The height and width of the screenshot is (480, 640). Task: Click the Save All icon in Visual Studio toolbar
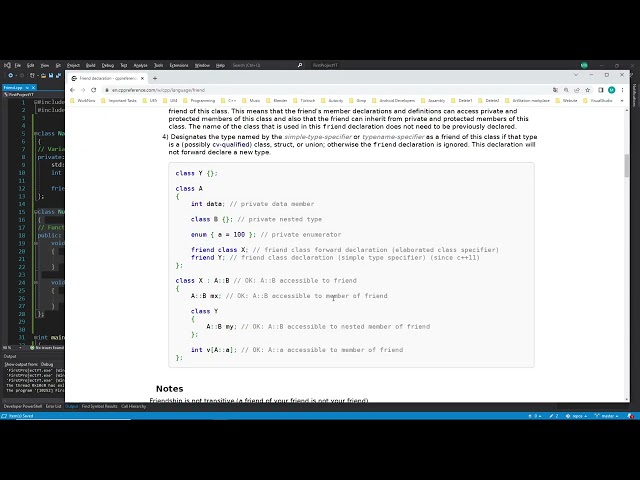coord(58,76)
